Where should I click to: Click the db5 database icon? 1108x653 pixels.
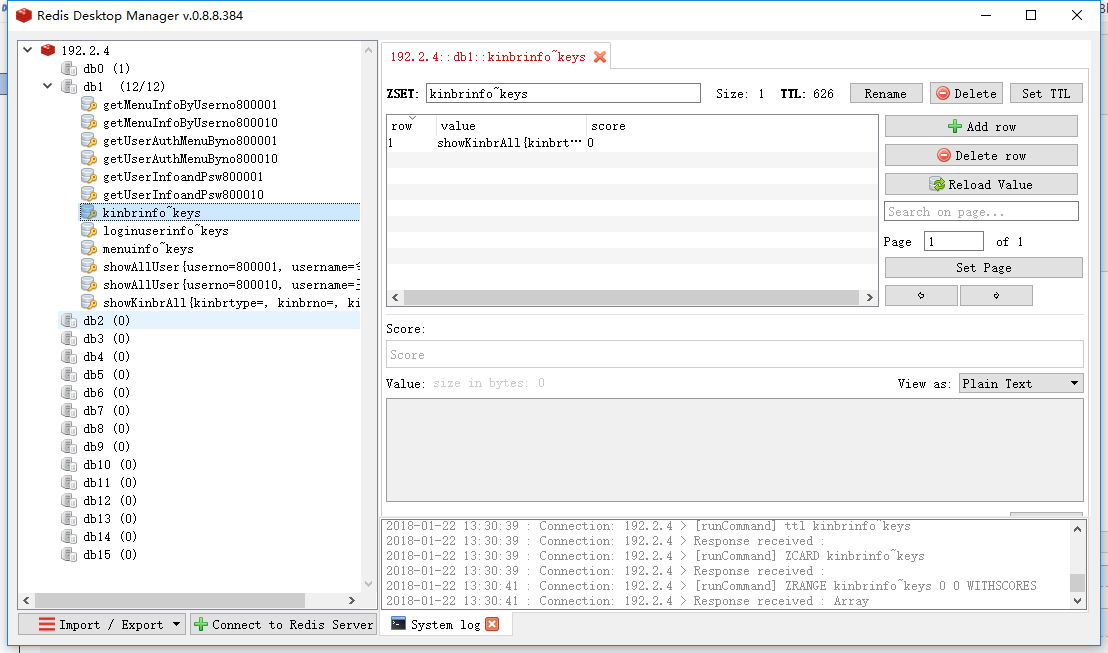coord(69,375)
